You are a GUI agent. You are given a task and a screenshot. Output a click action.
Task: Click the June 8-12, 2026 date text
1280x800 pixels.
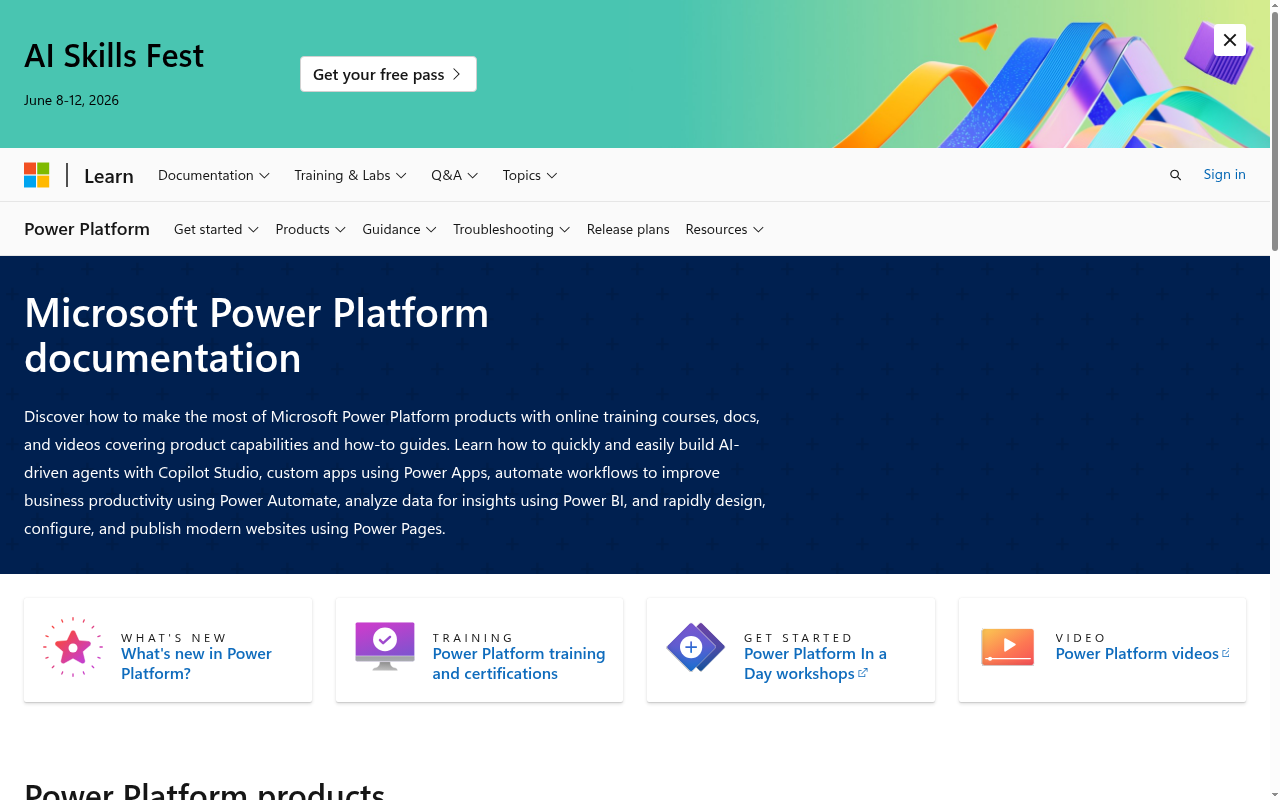click(71, 100)
